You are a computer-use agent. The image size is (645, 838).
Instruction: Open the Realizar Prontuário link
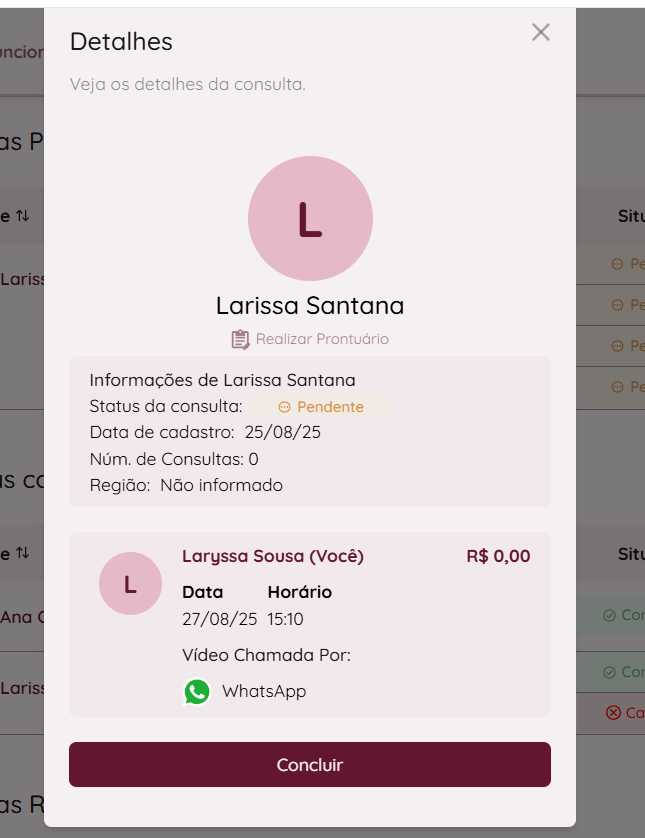322,339
